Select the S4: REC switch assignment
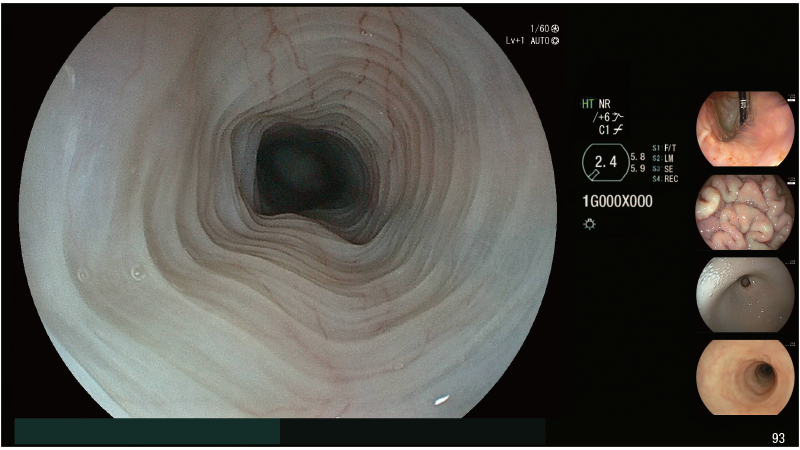 click(664, 179)
